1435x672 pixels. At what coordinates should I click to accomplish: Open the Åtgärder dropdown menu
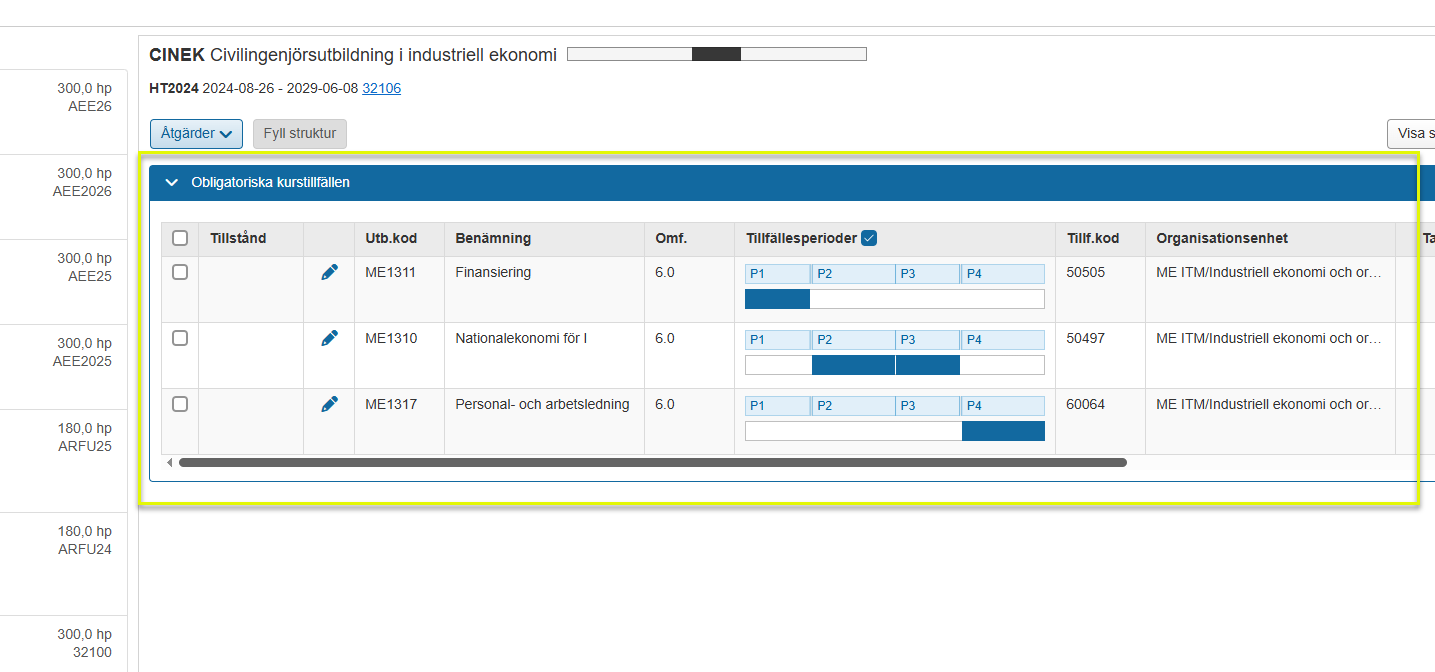pos(196,134)
